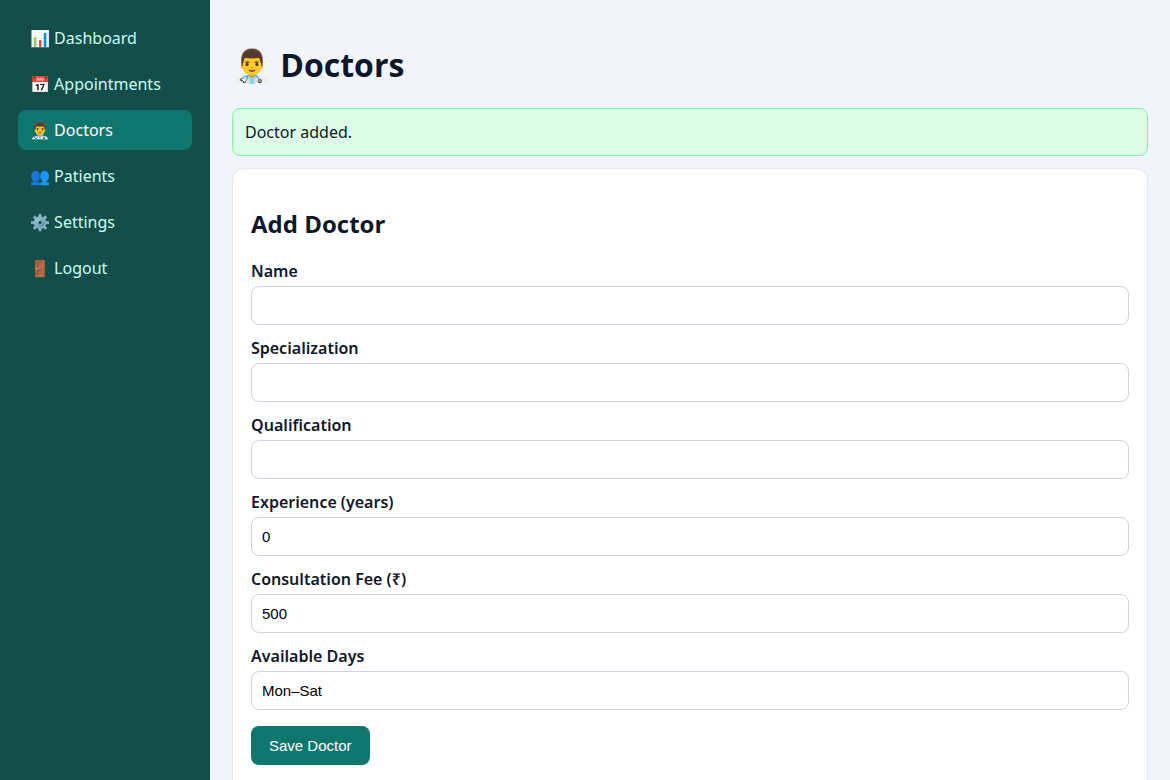This screenshot has height=780, width=1170.
Task: Click the 'Name' field label
Action: click(x=275, y=271)
